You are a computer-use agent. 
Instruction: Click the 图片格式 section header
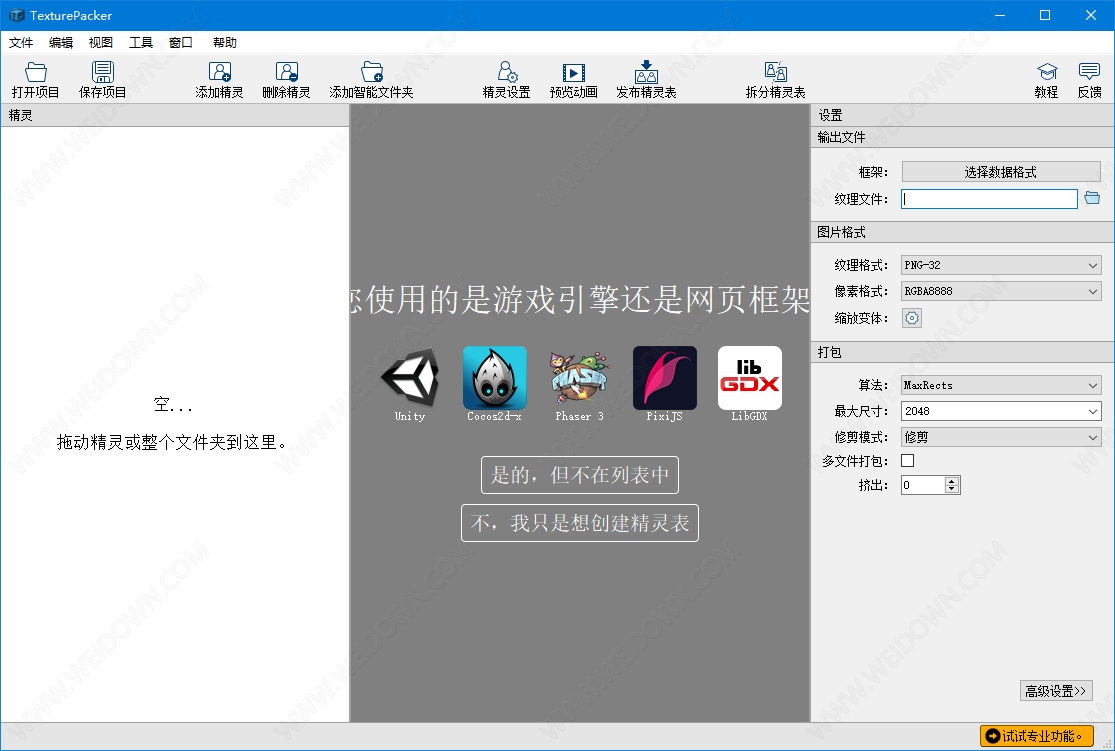(x=962, y=233)
